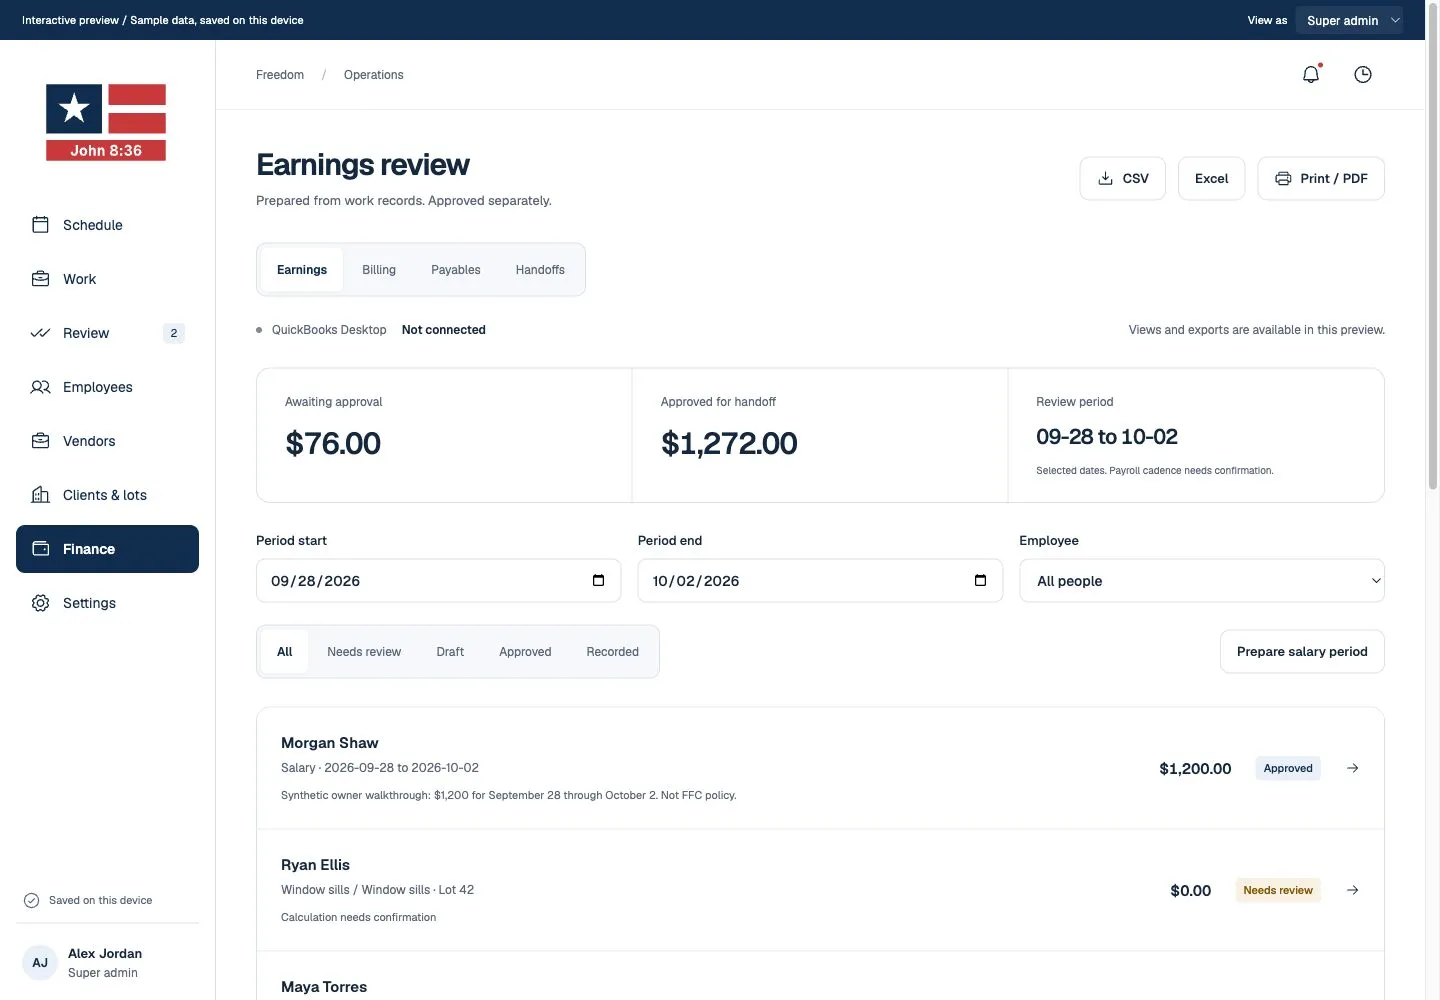Image resolution: width=1440 pixels, height=1000 pixels.
Task: Filter by Draft status
Action: point(450,652)
